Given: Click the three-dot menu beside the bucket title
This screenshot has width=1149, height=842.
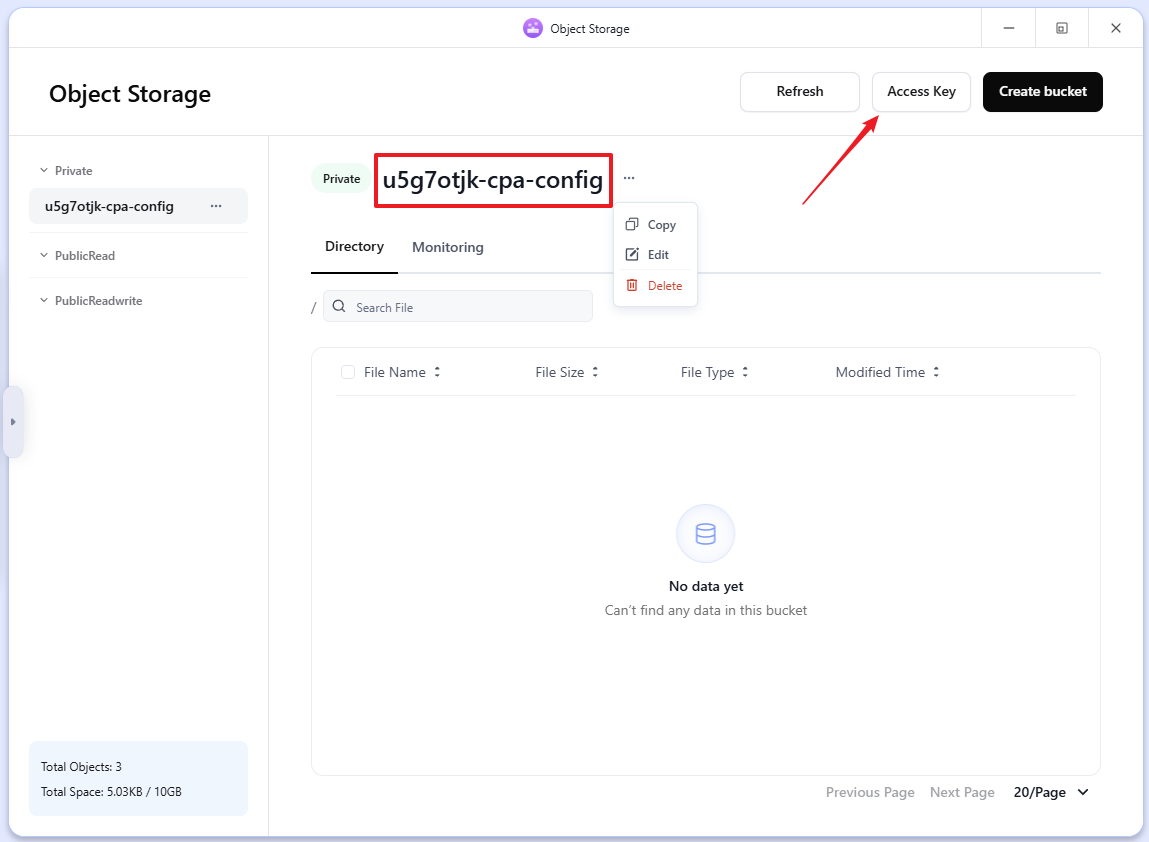Looking at the screenshot, I should pos(629,179).
